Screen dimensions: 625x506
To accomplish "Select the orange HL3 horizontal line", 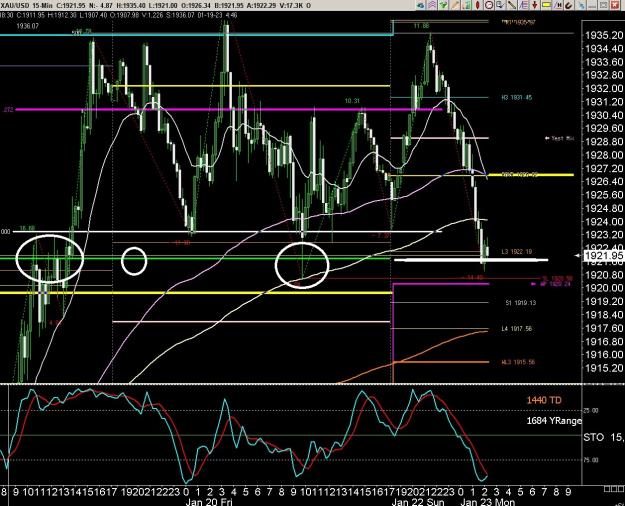I will [441, 362].
